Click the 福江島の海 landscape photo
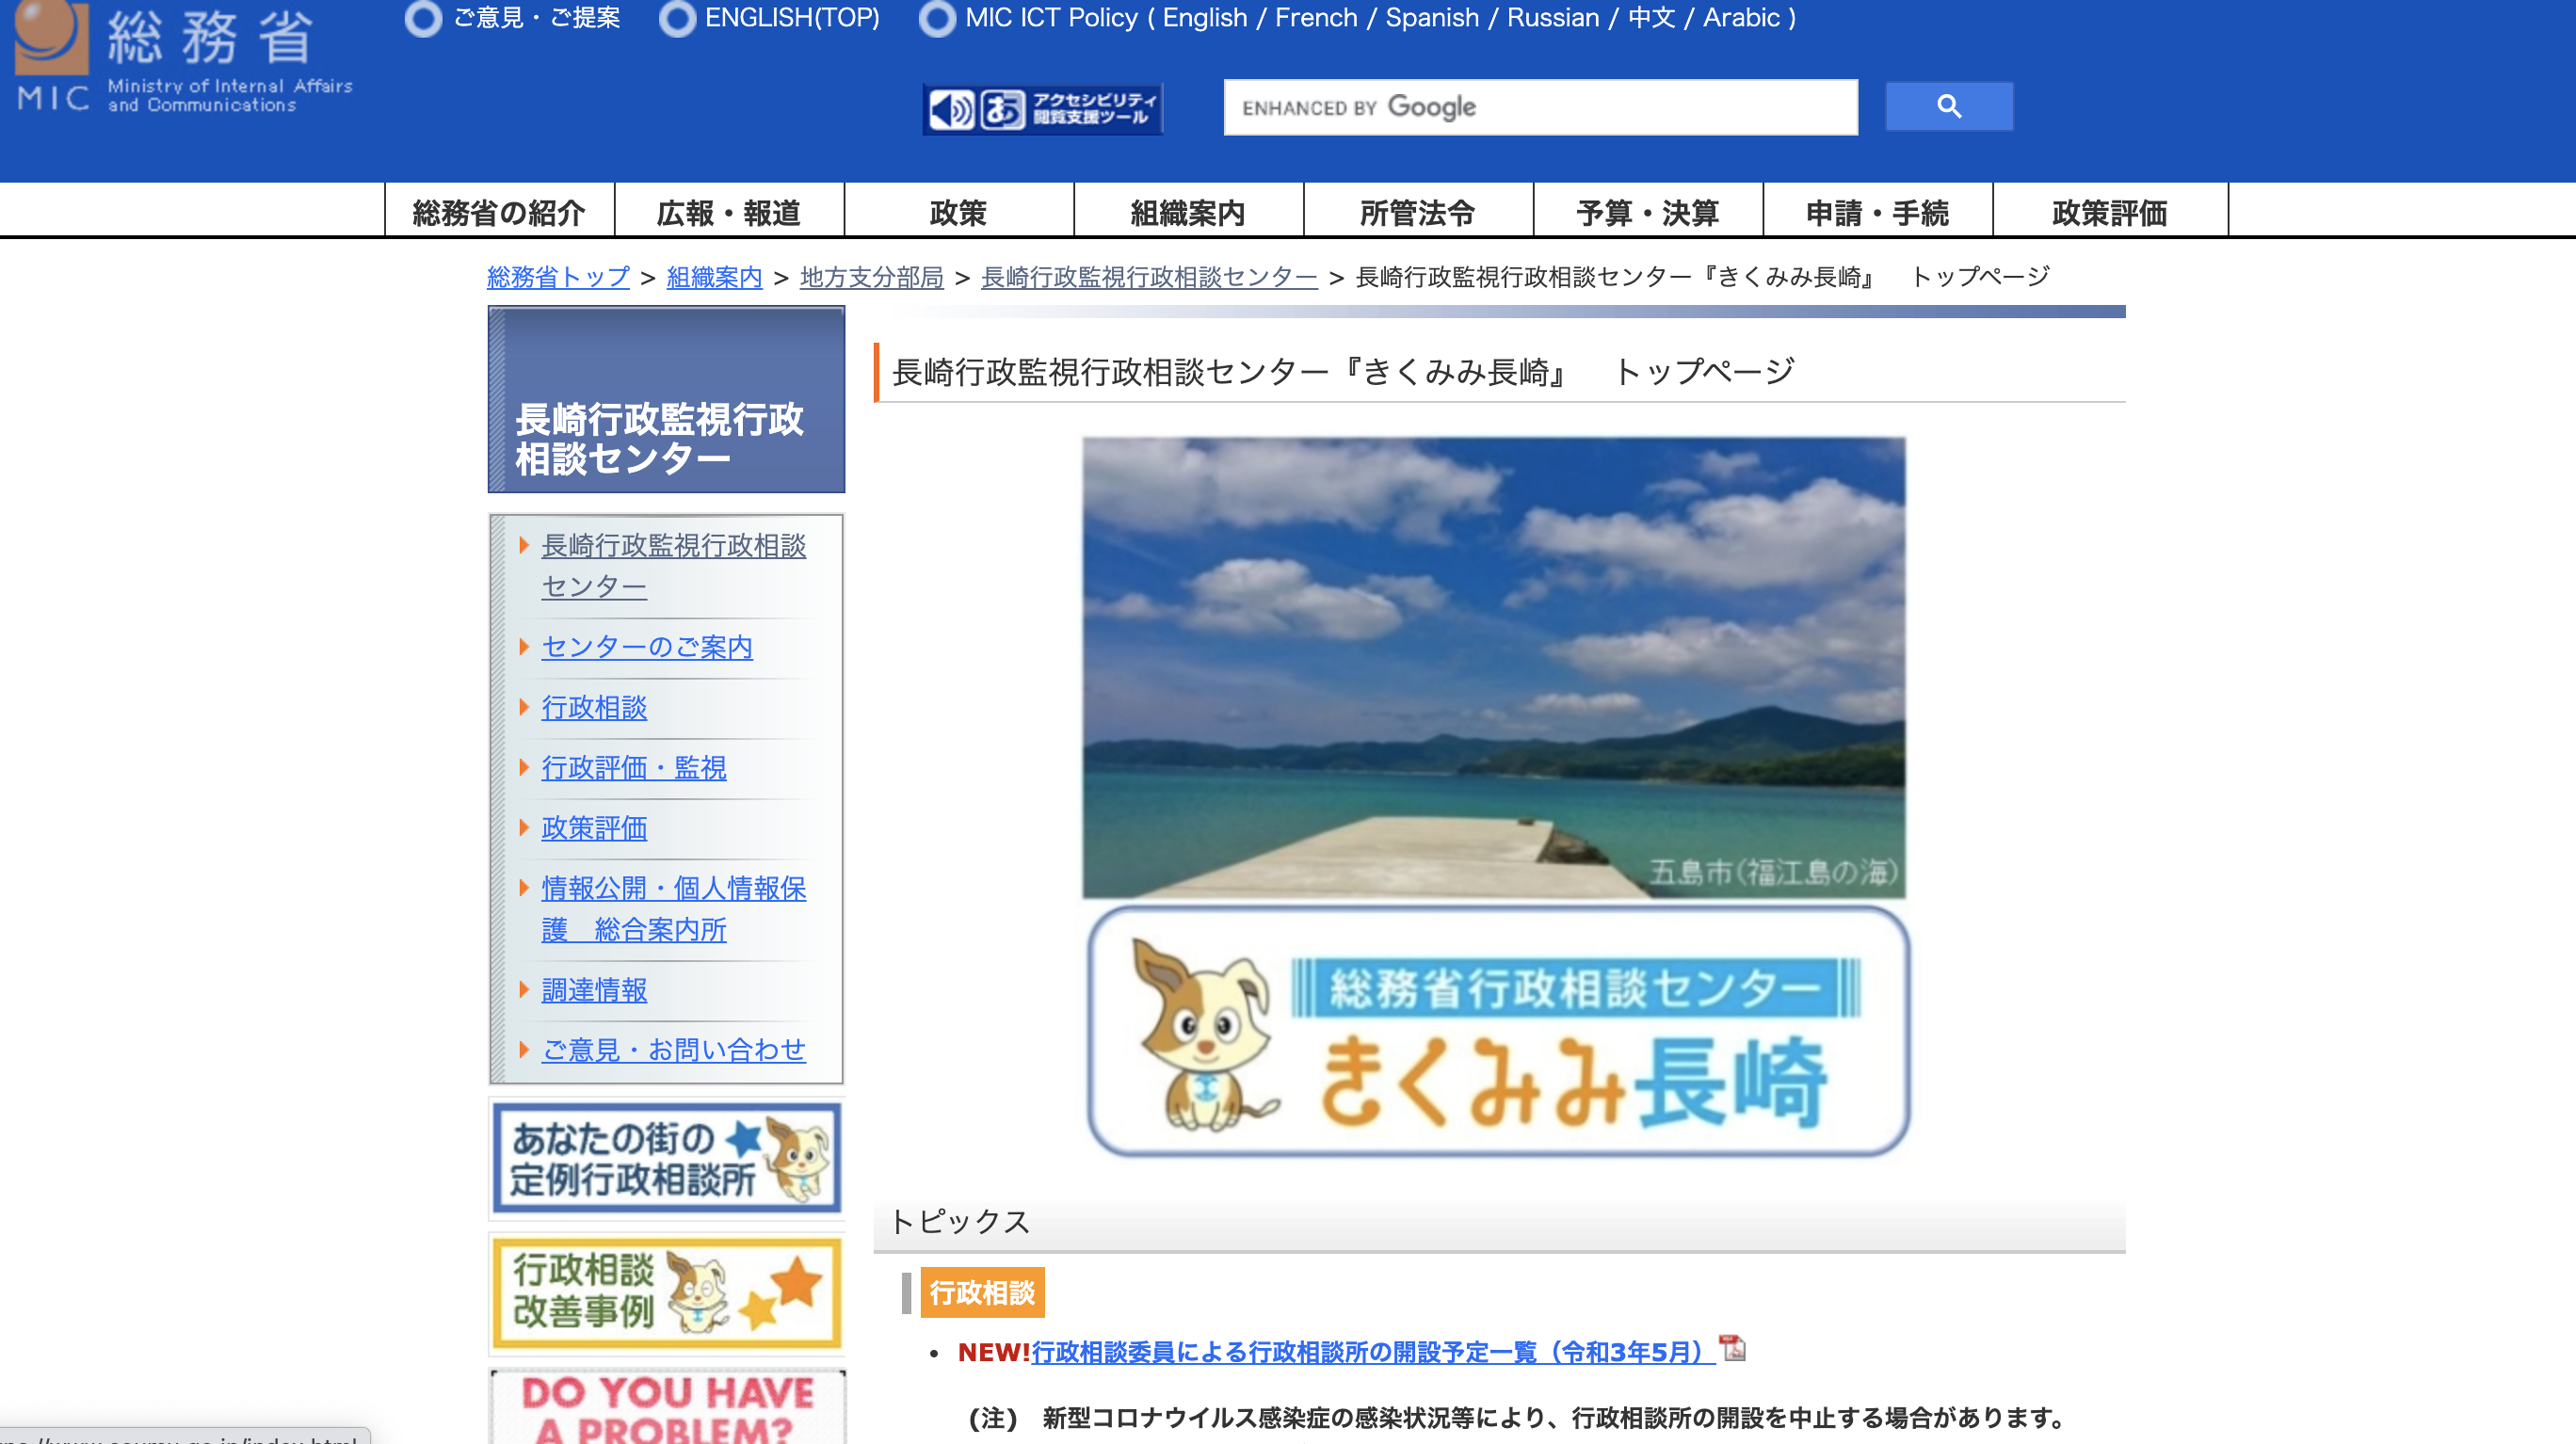 tap(1493, 667)
